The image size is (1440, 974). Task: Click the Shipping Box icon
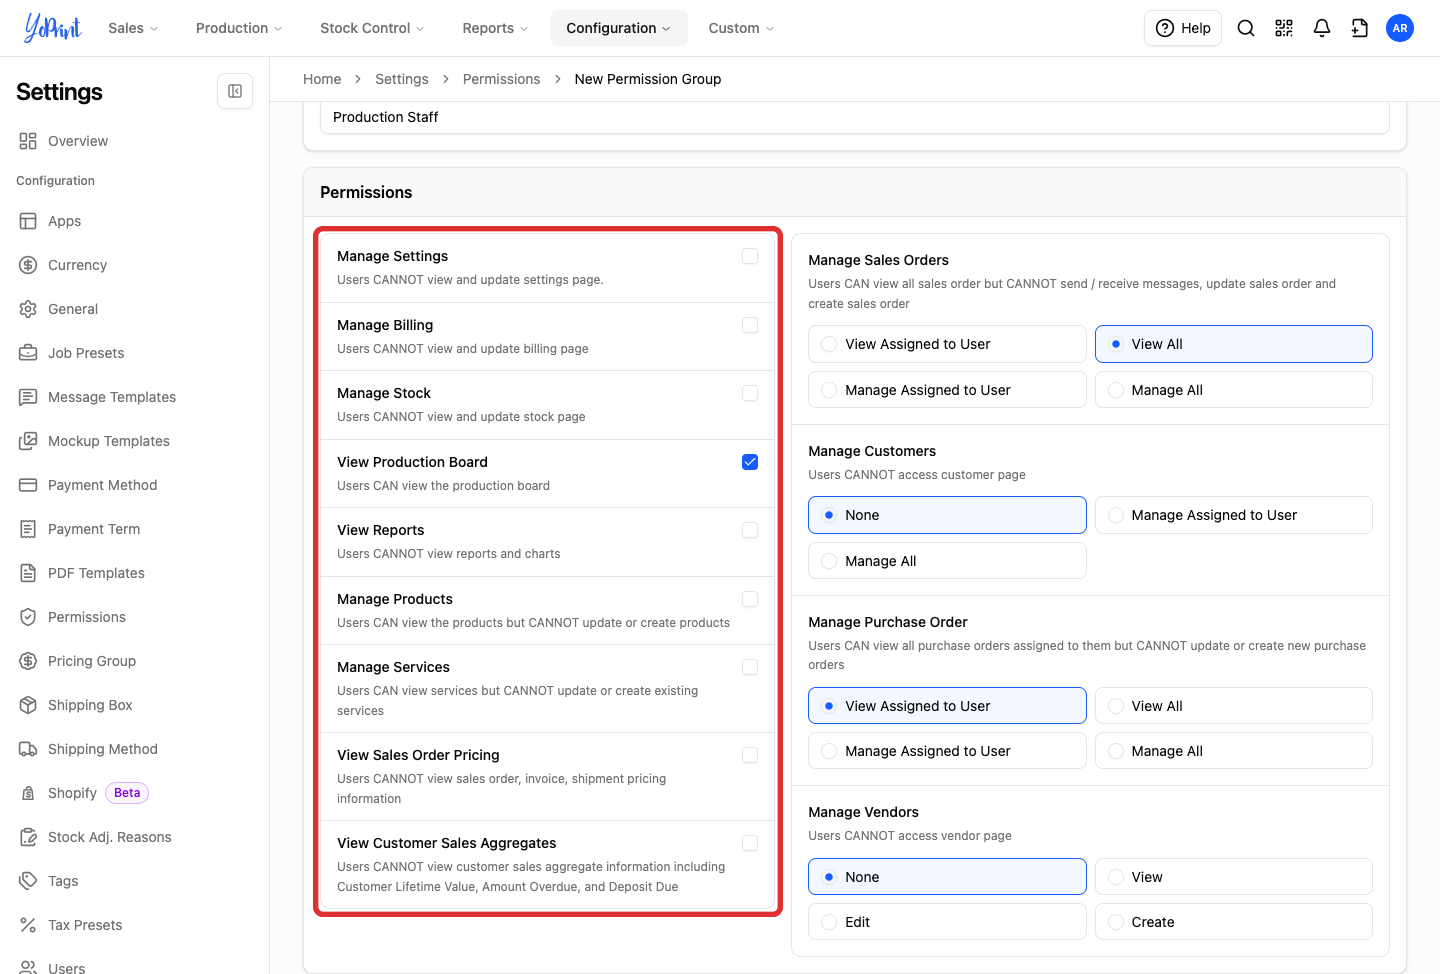coord(28,705)
